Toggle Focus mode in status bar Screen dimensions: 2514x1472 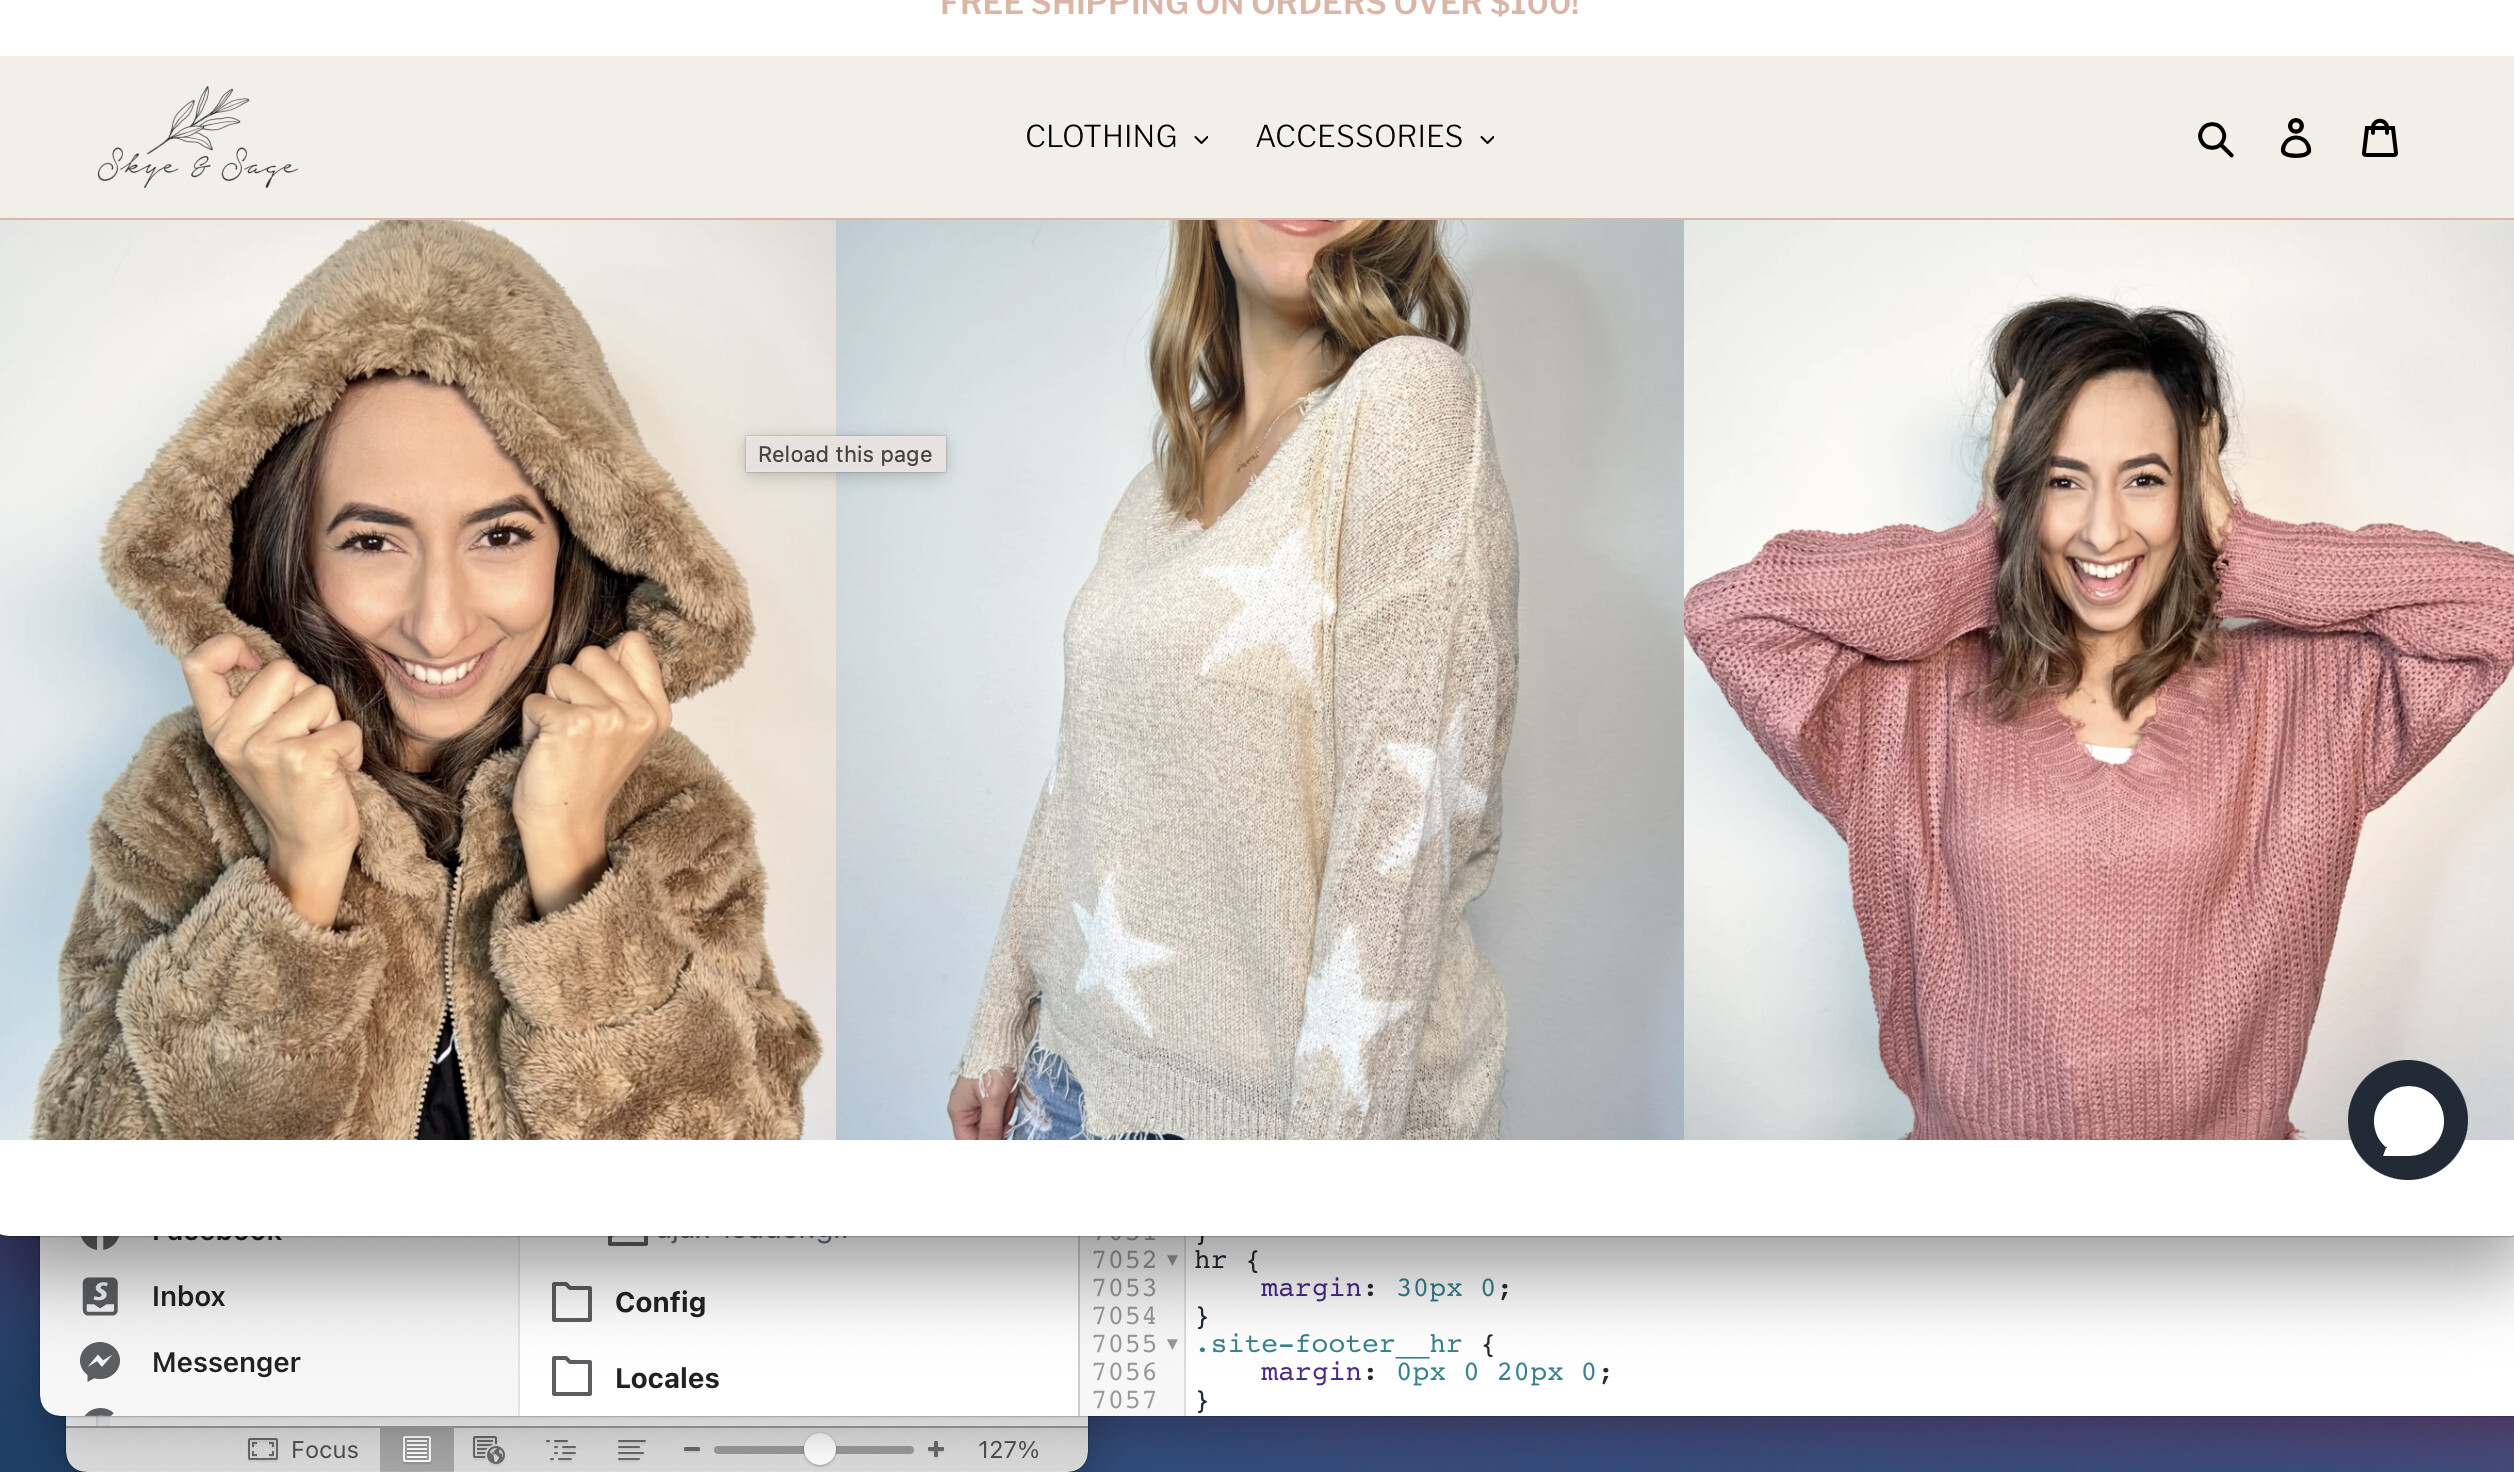point(303,1449)
